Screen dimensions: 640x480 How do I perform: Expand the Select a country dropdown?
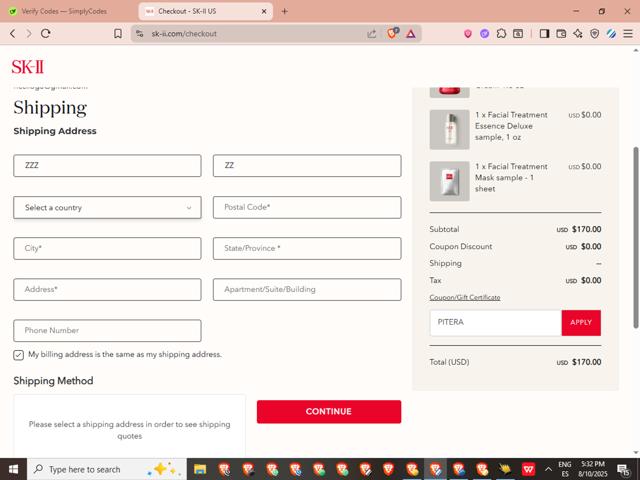[x=107, y=207]
